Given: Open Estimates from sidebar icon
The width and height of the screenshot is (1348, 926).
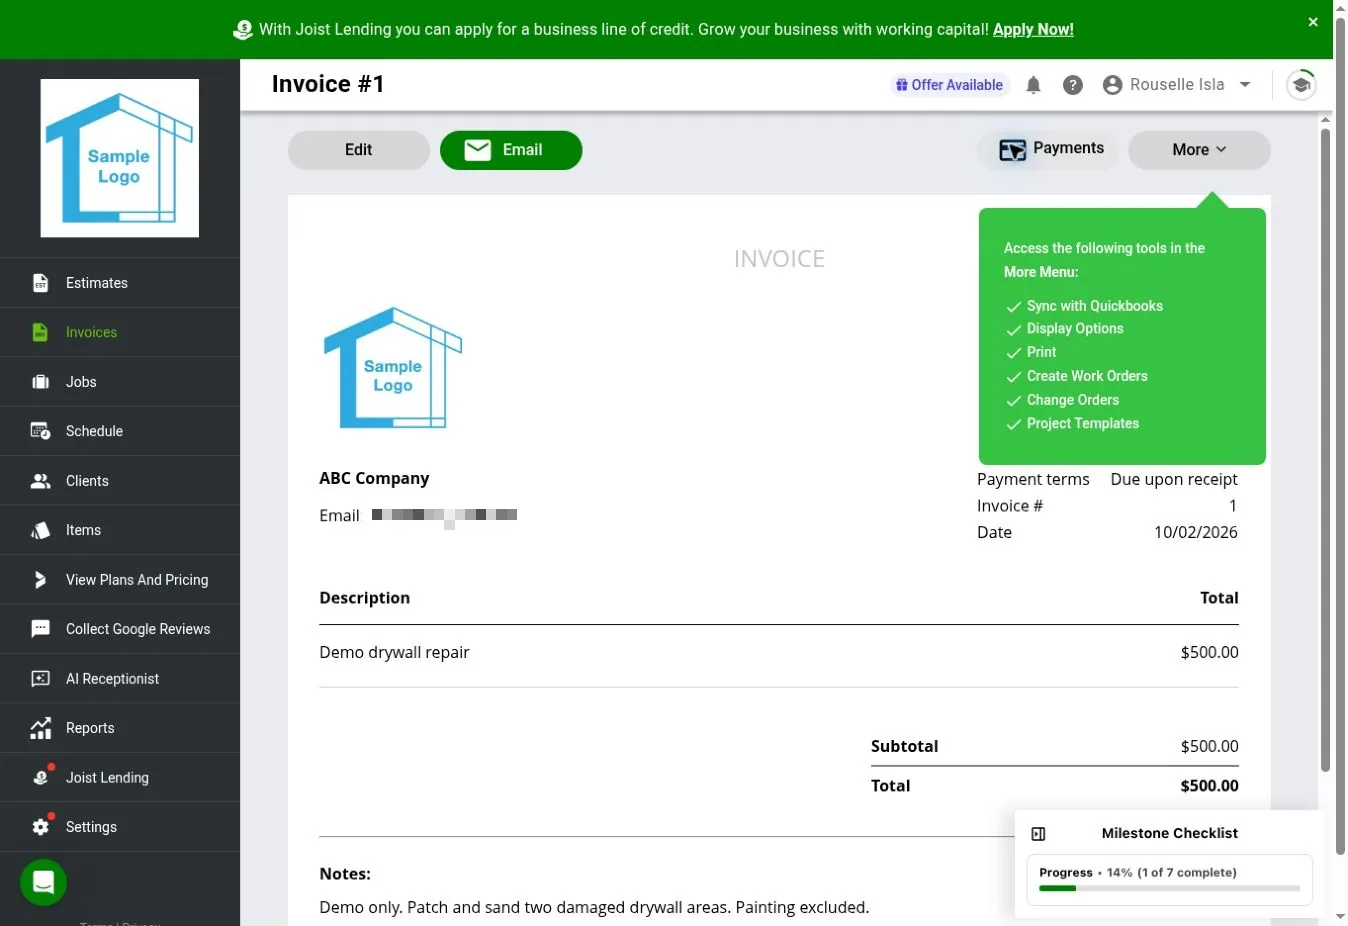Looking at the screenshot, I should tap(40, 283).
